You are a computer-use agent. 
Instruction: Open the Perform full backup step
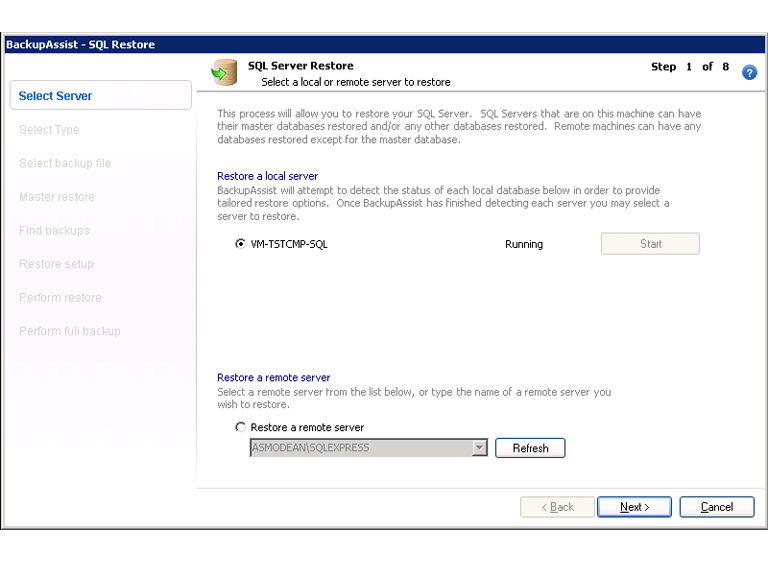69,331
